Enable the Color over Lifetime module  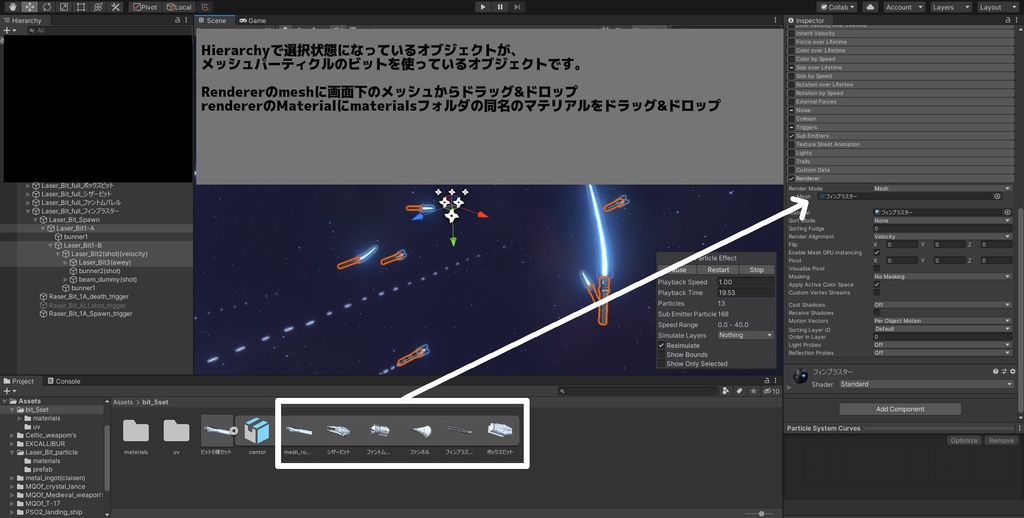(792, 50)
